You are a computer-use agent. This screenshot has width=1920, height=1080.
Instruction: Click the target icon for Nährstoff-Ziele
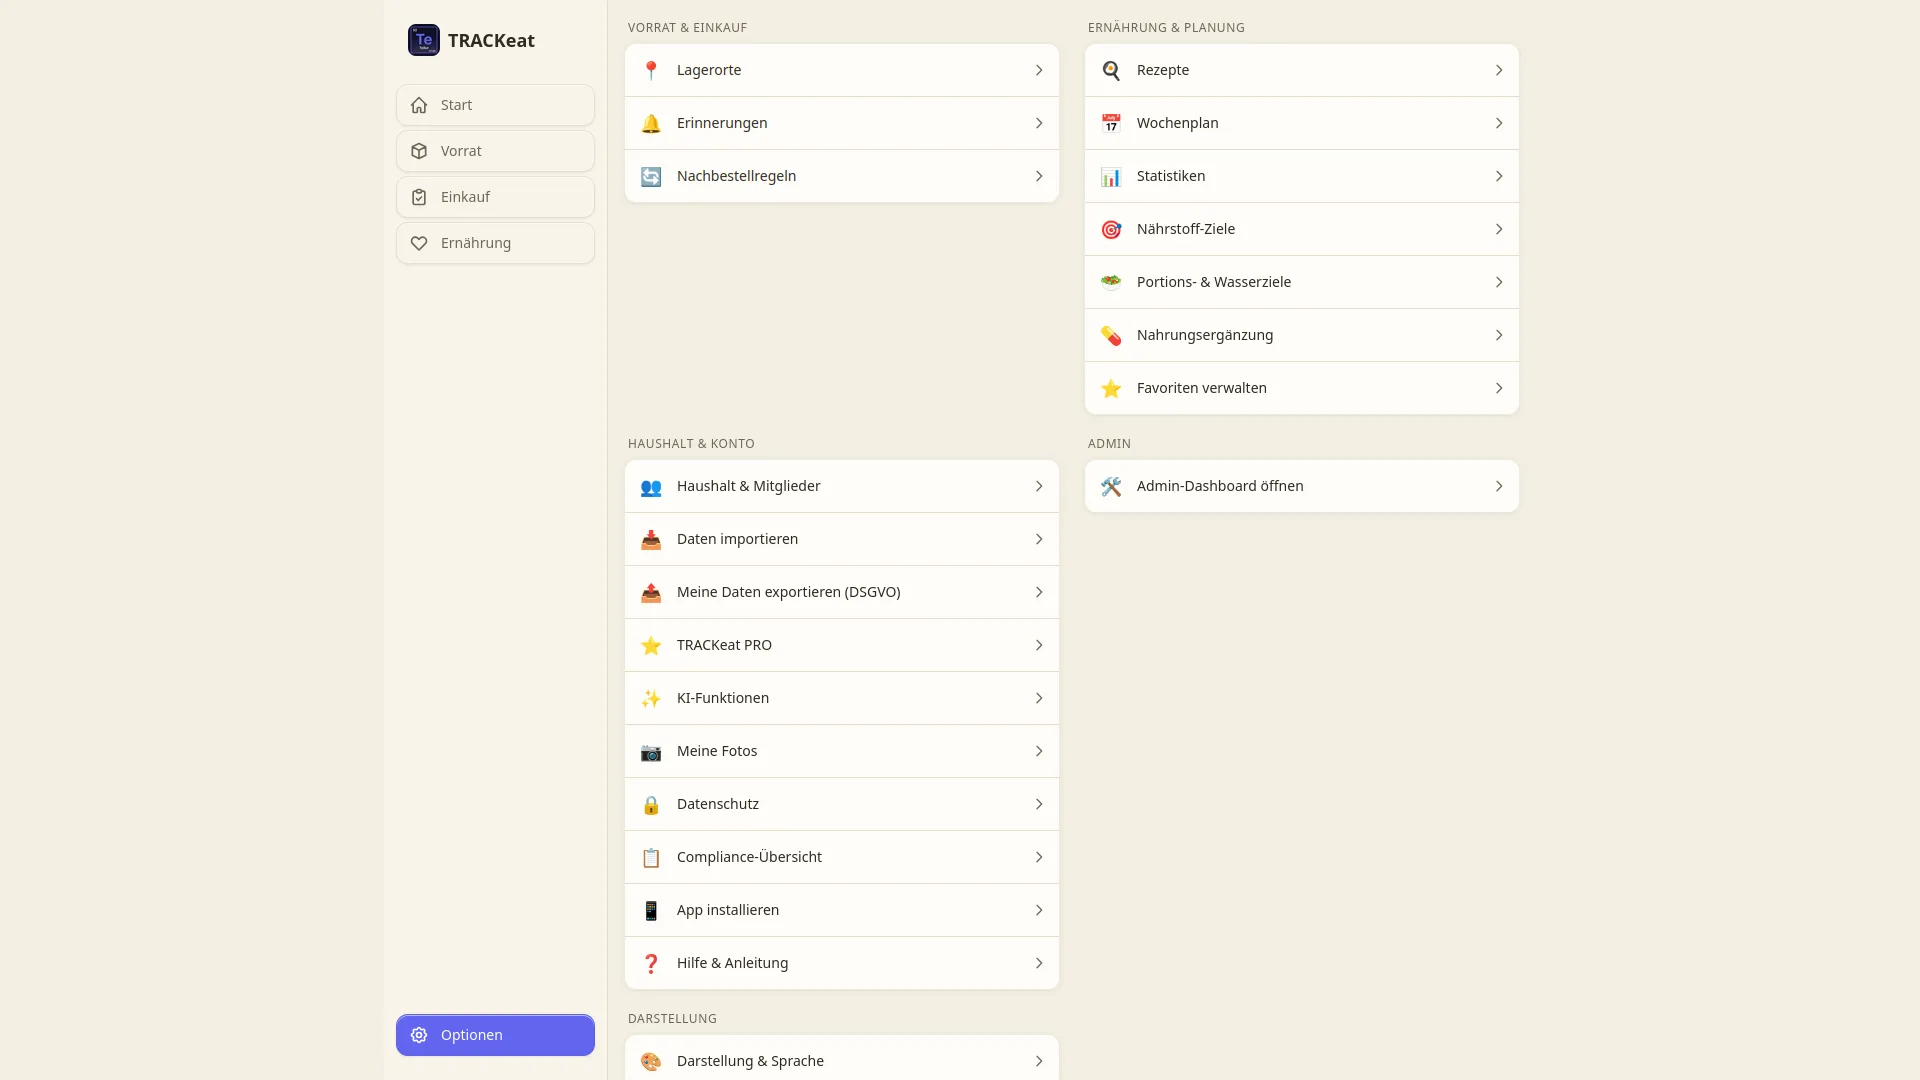pyautogui.click(x=1111, y=229)
